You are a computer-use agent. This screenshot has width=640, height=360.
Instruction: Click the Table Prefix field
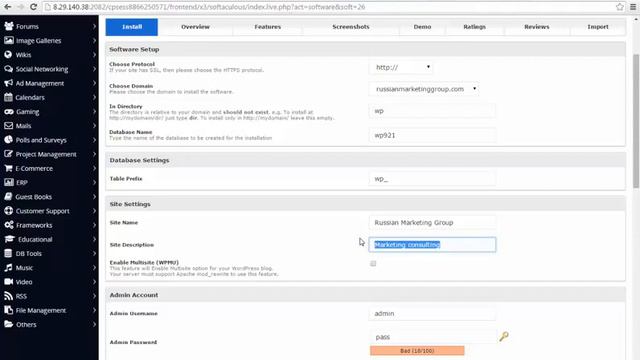point(432,179)
